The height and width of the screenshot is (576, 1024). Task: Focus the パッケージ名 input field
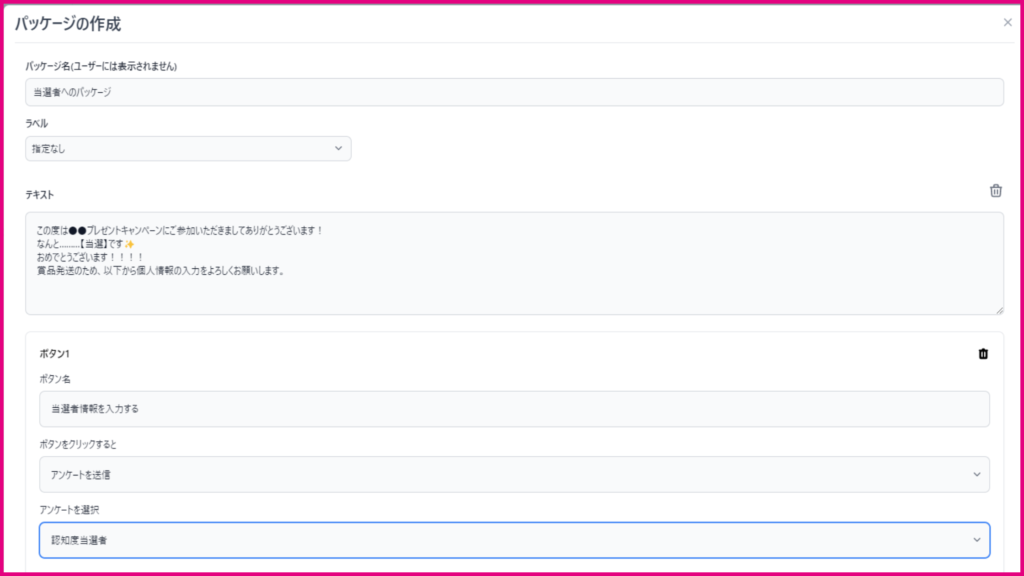515,92
